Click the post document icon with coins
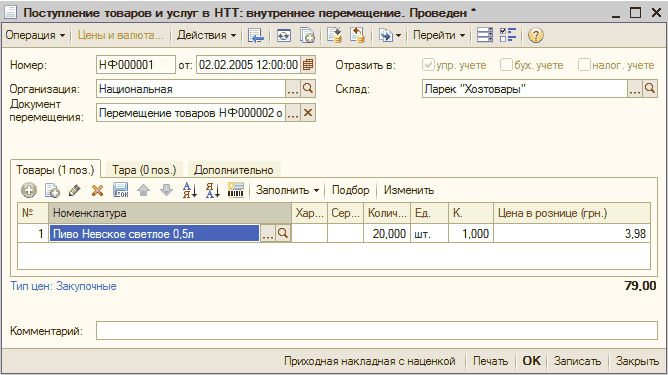The image size is (668, 375). tap(334, 35)
